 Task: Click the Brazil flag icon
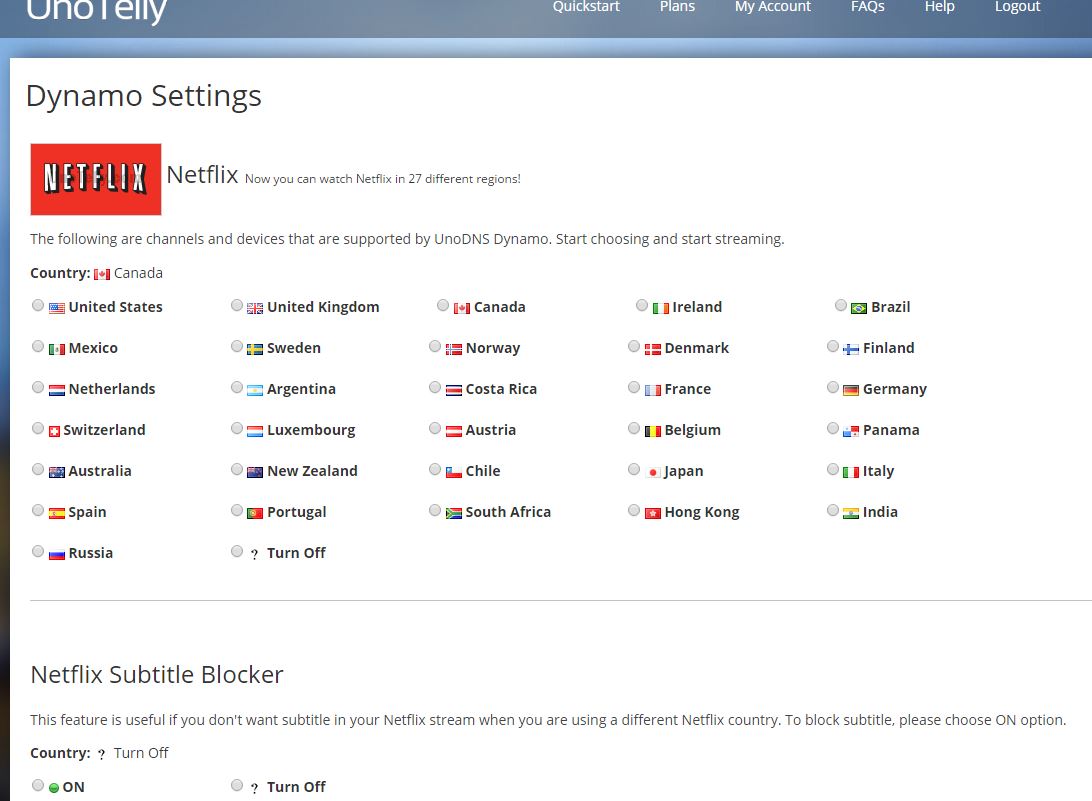click(859, 308)
